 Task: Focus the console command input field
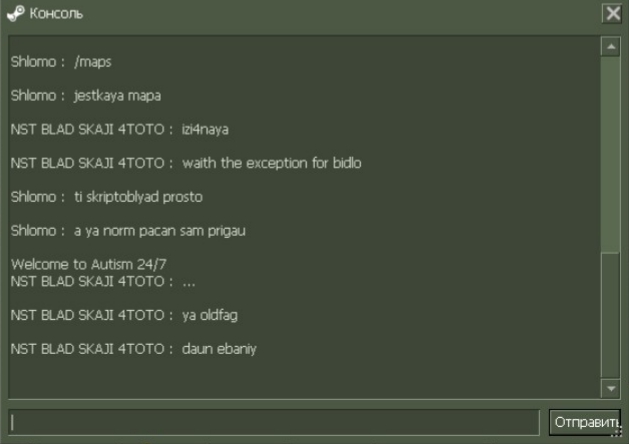(274, 422)
